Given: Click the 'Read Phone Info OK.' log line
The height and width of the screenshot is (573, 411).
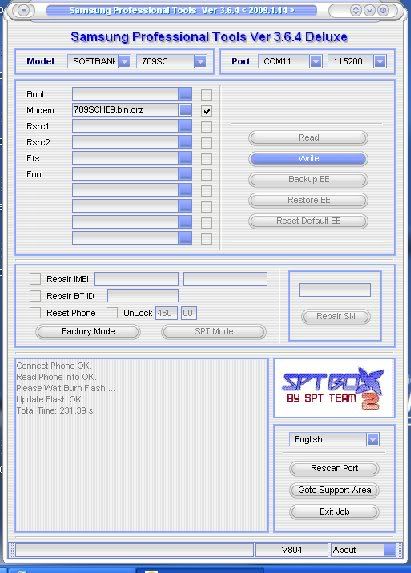Looking at the screenshot, I should pos(56,377).
